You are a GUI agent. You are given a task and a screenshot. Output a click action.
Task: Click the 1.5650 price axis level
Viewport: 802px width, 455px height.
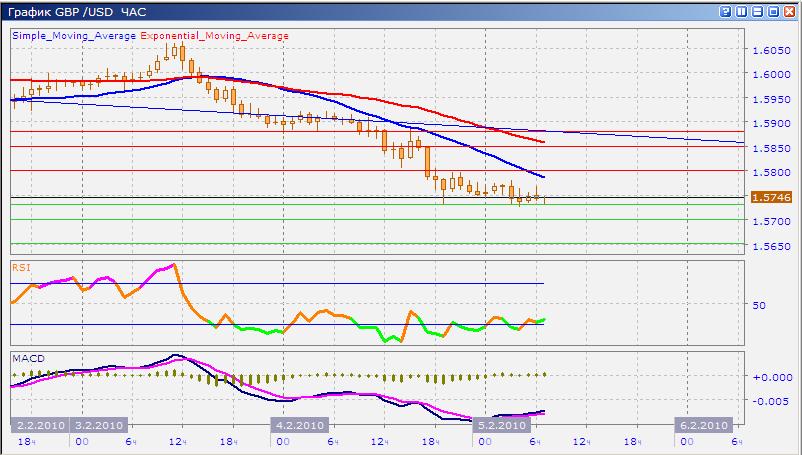771,246
